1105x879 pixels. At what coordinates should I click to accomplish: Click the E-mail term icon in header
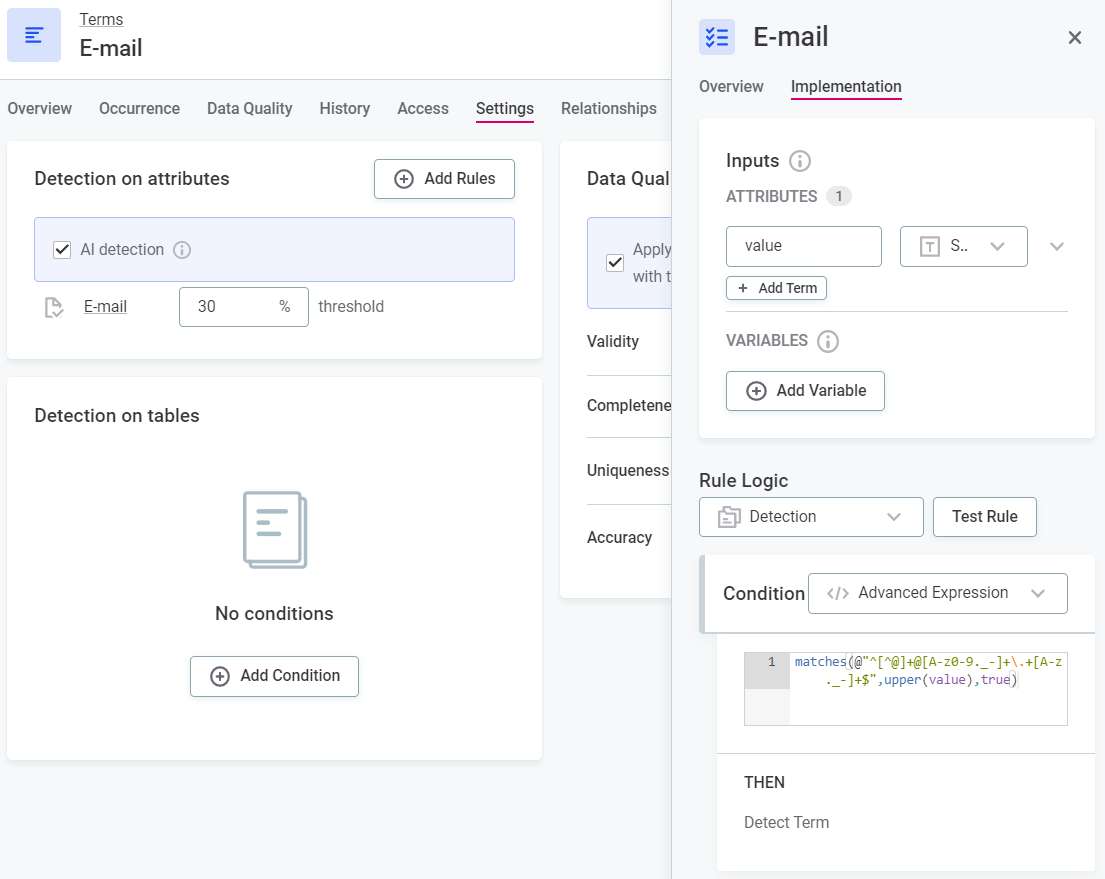point(34,35)
